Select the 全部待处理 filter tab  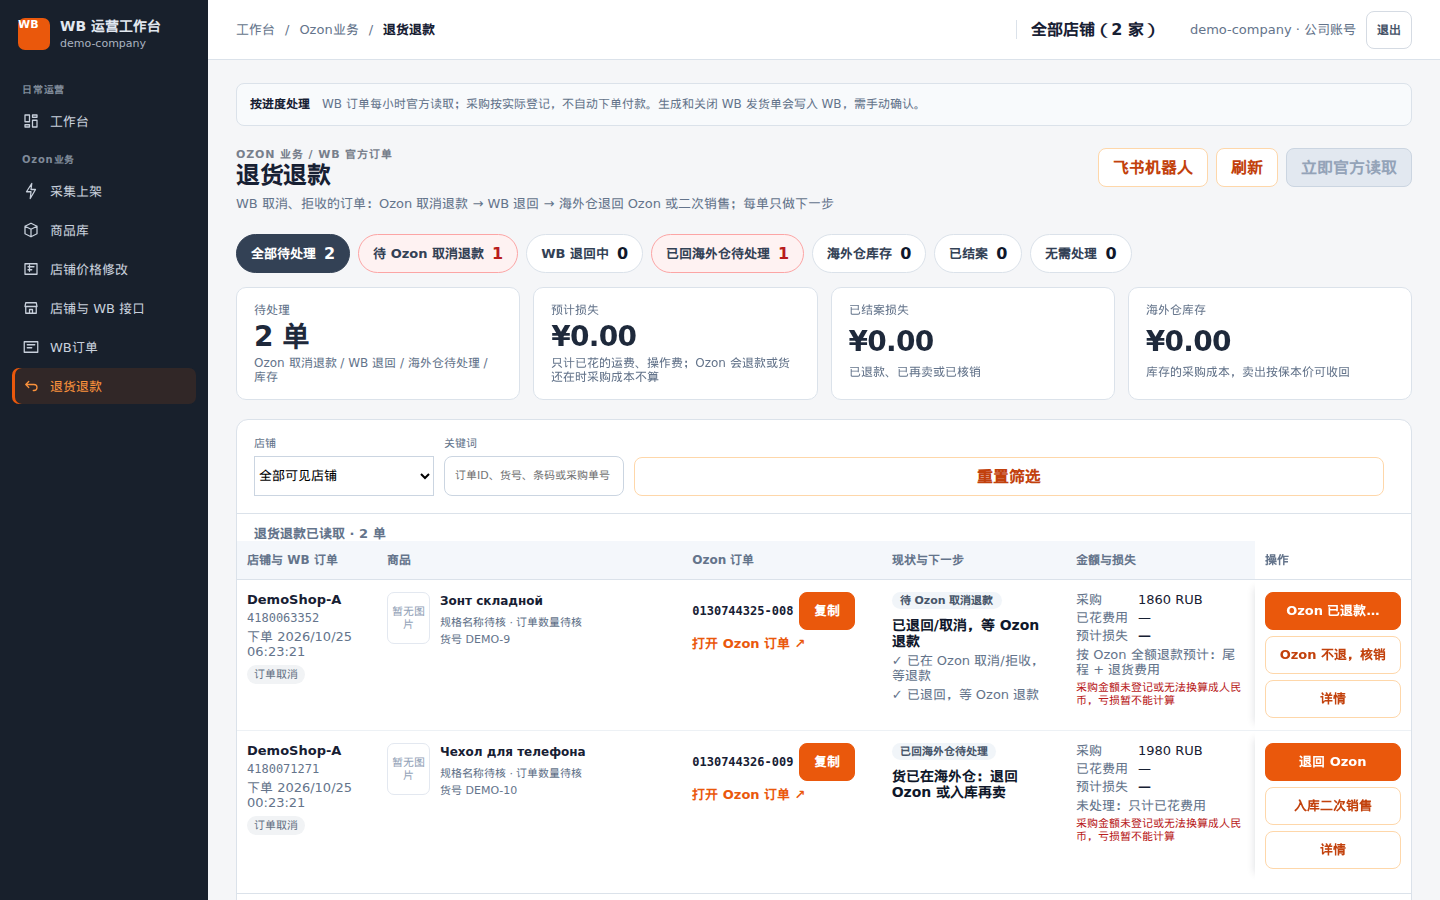pos(293,254)
